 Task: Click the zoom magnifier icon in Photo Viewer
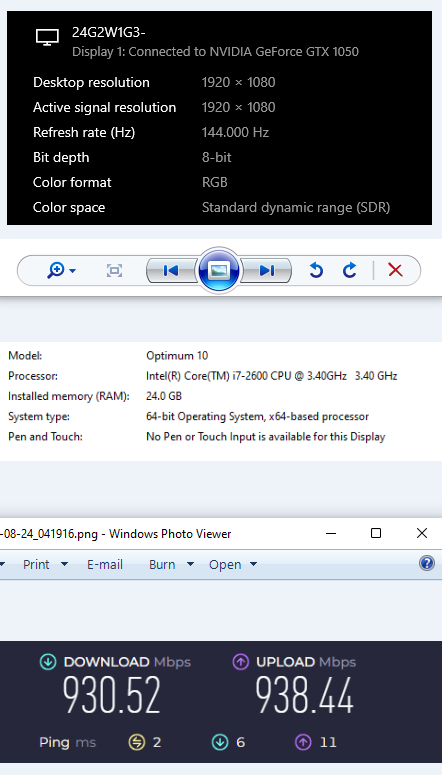click(x=56, y=270)
